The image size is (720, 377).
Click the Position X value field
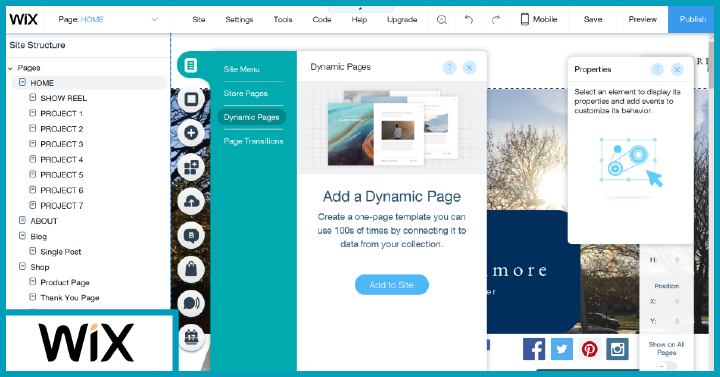[677, 302]
